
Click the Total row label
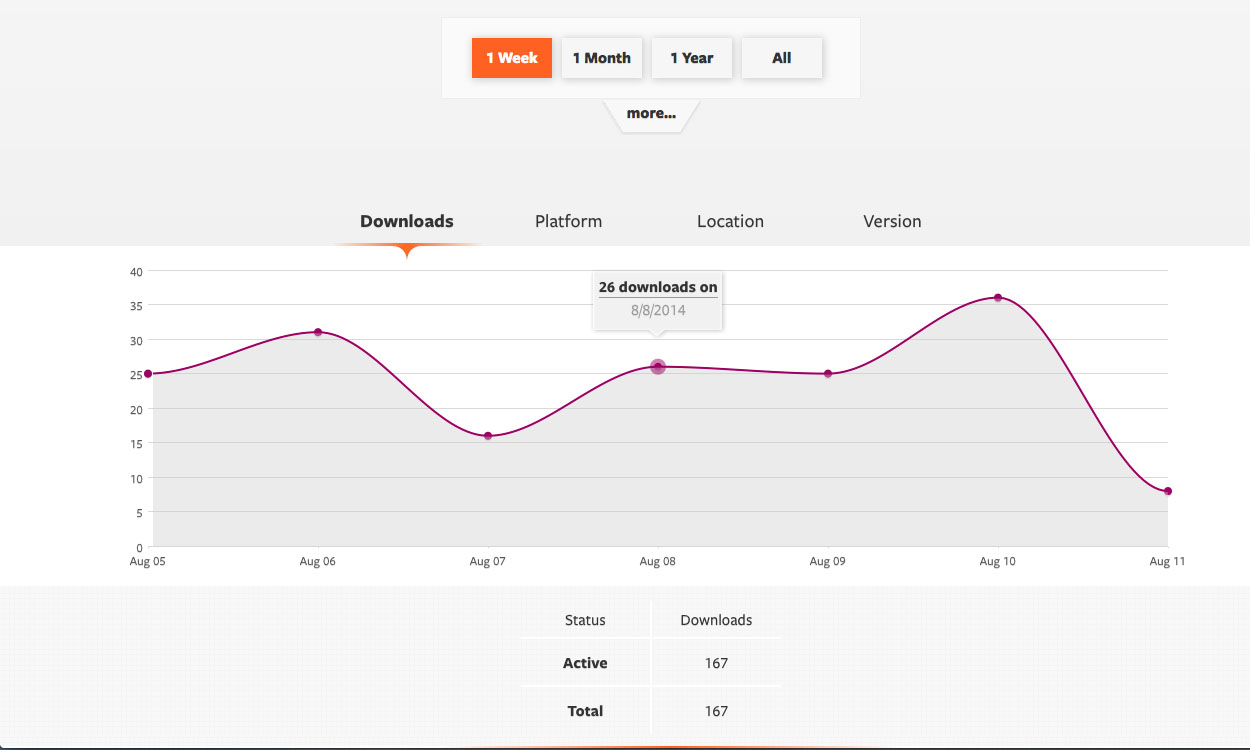tap(585, 711)
